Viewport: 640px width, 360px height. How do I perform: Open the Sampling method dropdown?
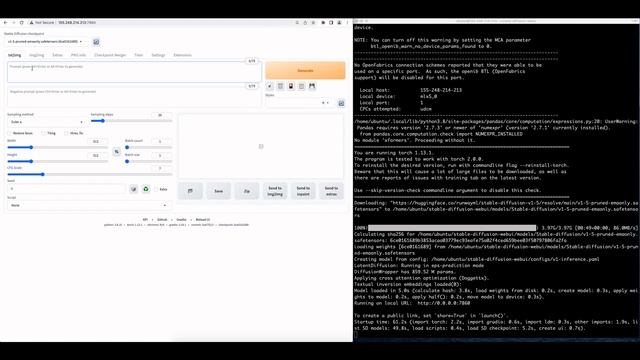point(47,122)
